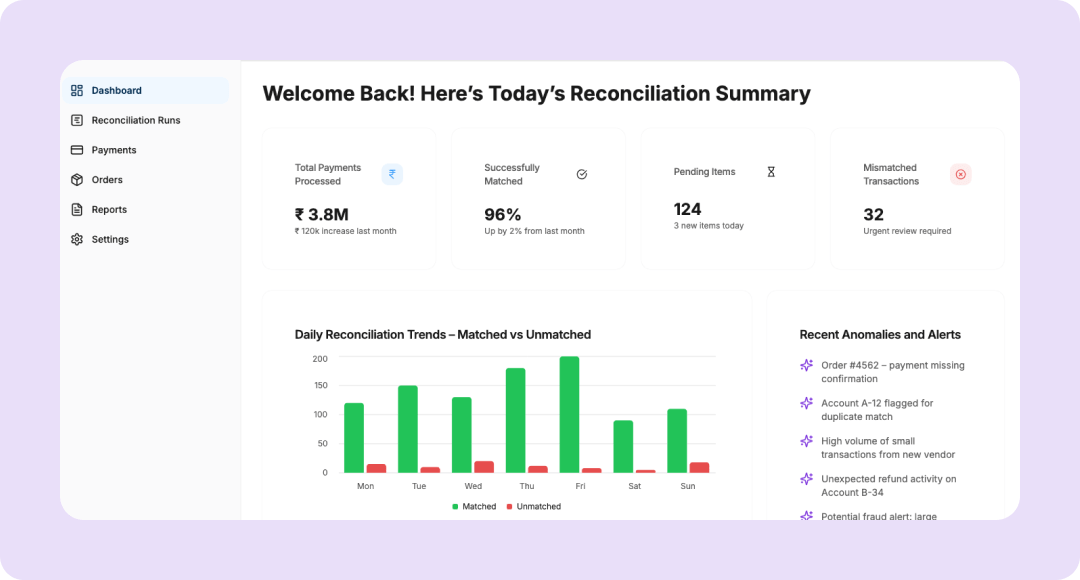Viewport: 1080px width, 580px height.
Task: Click the Orders box icon
Action: [77, 180]
